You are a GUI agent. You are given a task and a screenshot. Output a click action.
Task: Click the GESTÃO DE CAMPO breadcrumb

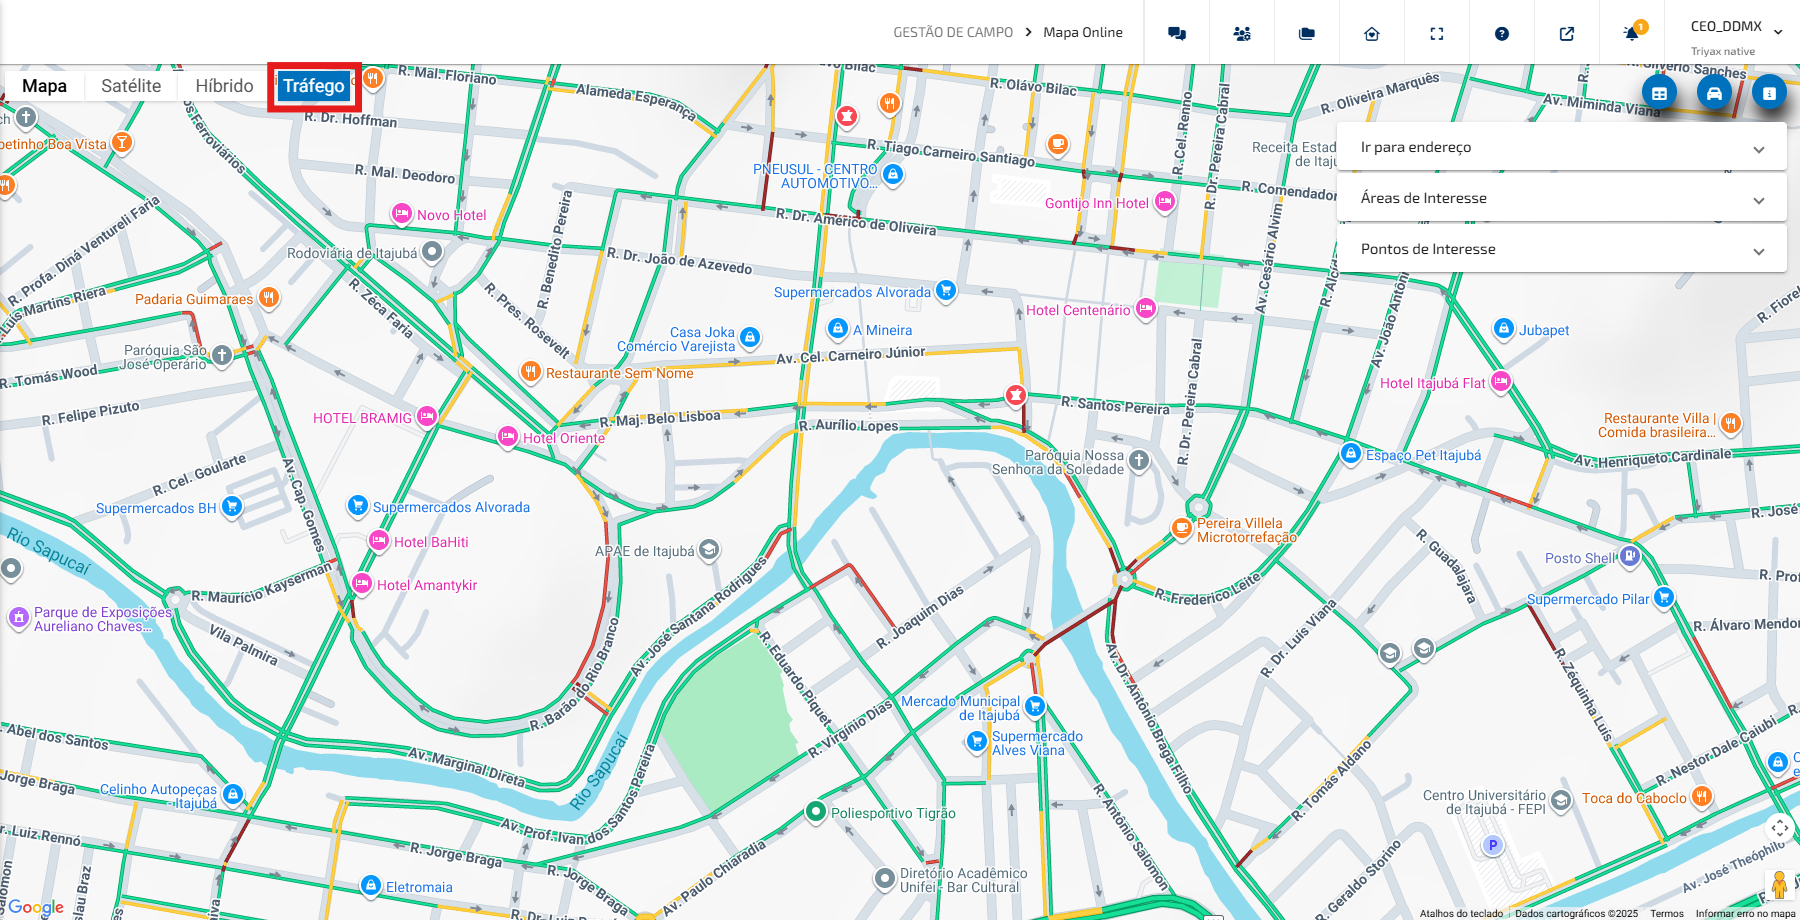tap(953, 32)
